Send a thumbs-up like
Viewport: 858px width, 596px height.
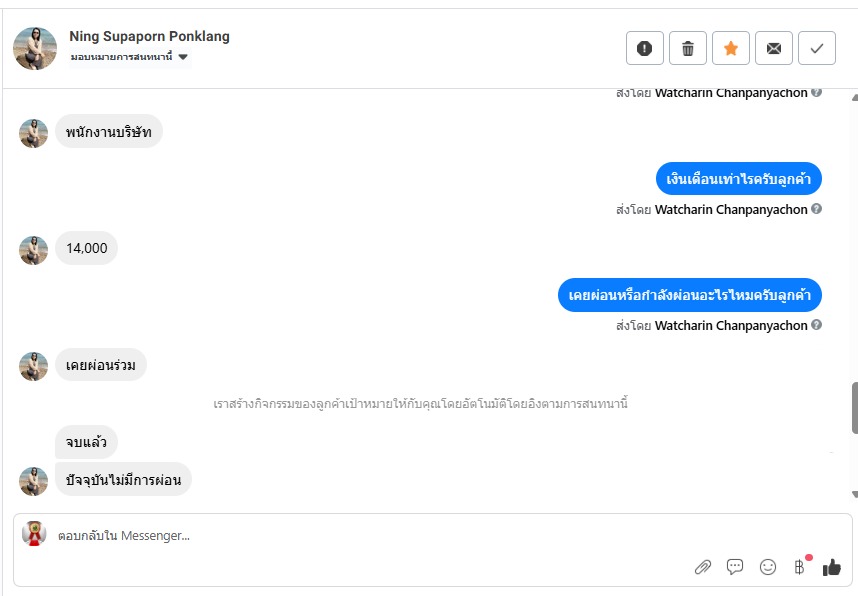[x=831, y=567]
